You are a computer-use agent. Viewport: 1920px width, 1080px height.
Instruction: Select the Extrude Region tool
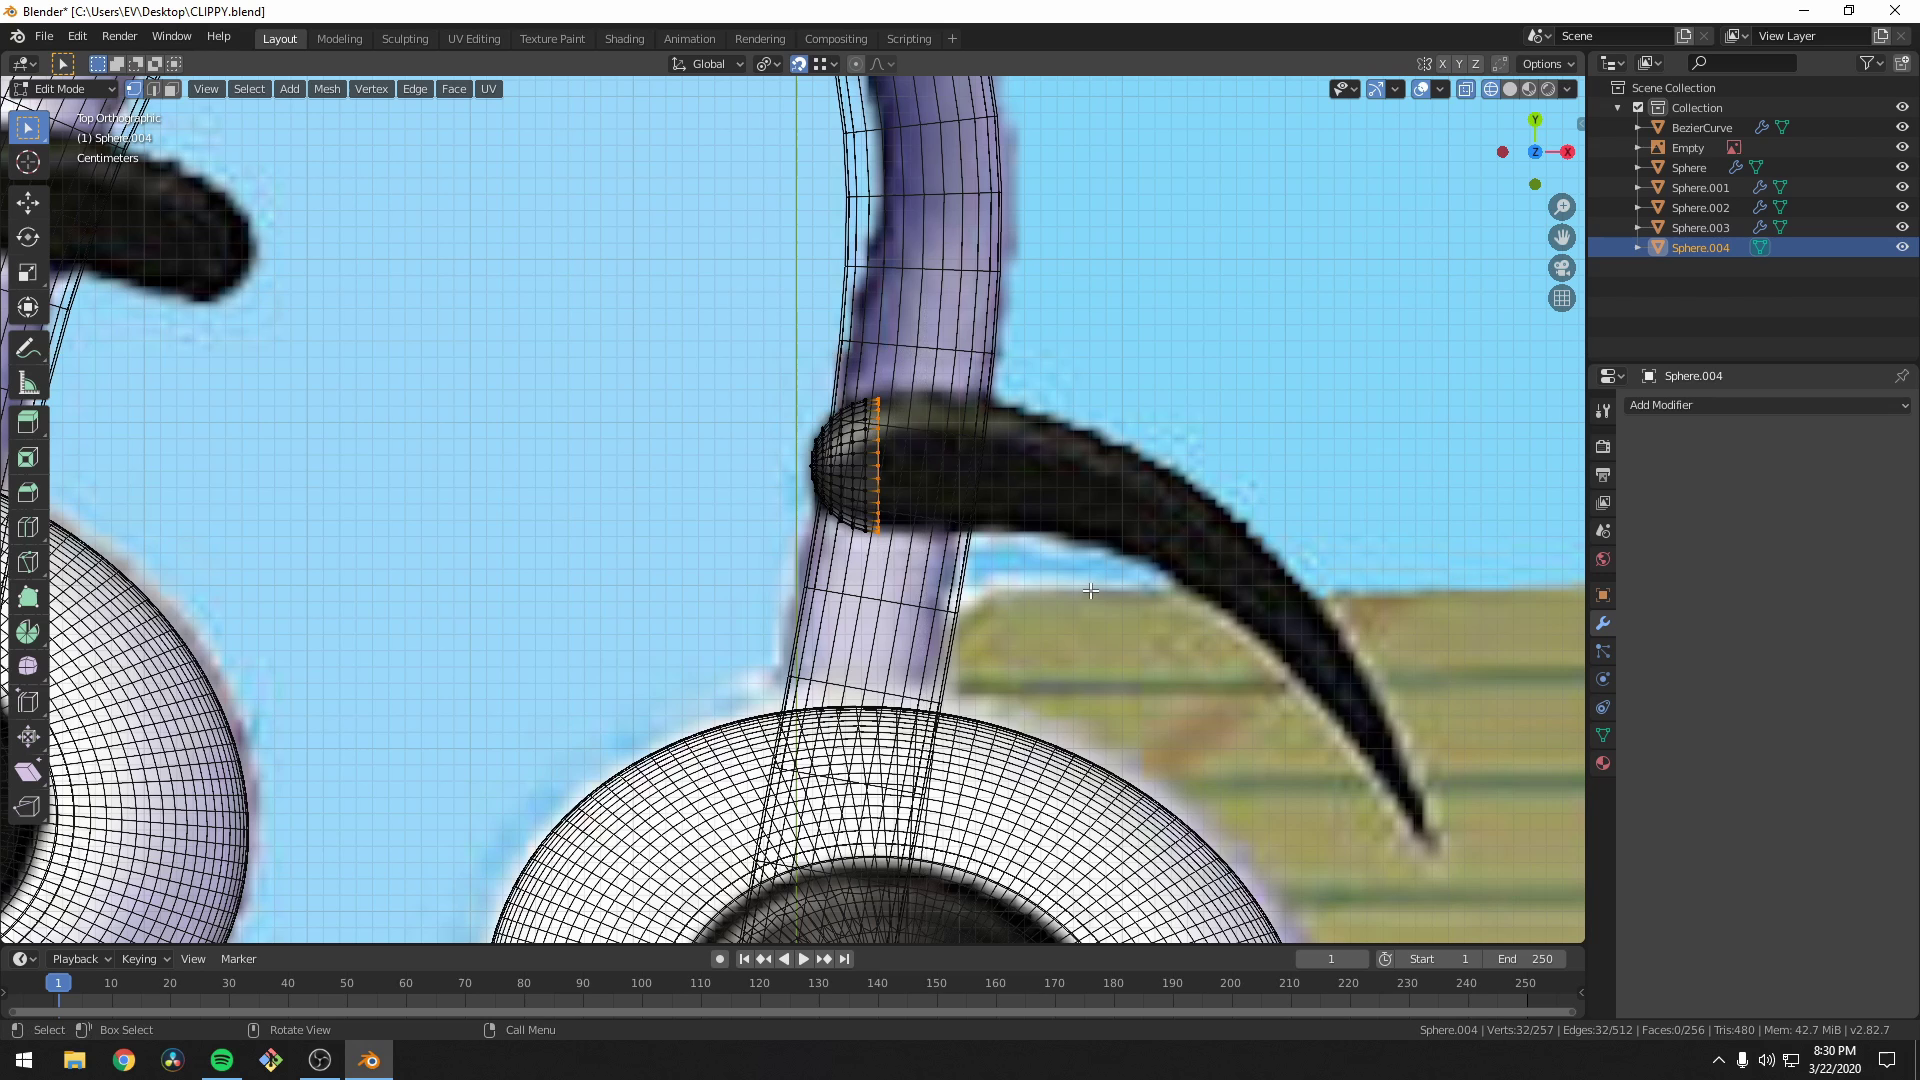[x=28, y=423]
